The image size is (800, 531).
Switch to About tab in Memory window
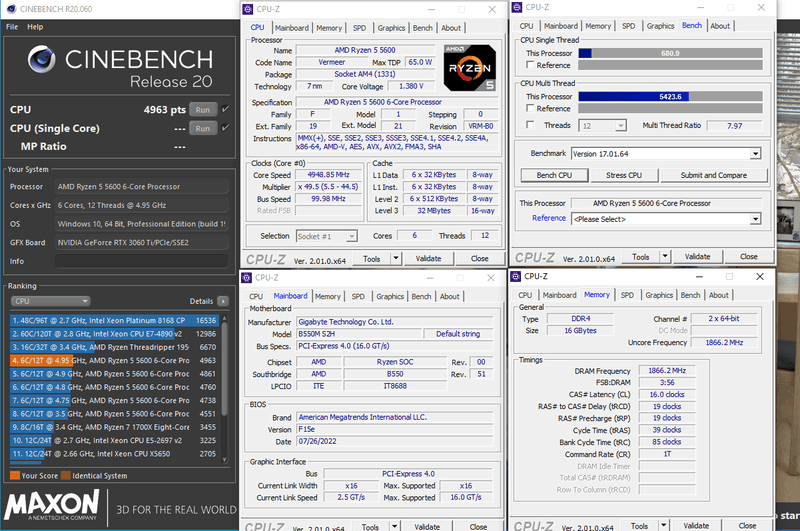[718, 295]
